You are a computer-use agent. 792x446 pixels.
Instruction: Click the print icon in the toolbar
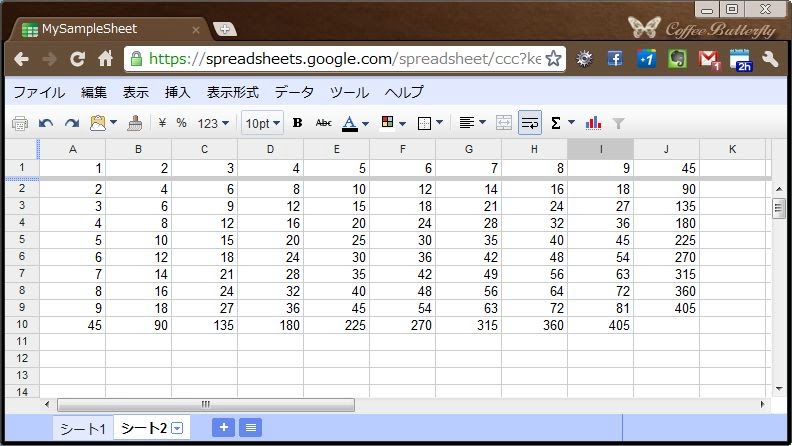[19, 123]
